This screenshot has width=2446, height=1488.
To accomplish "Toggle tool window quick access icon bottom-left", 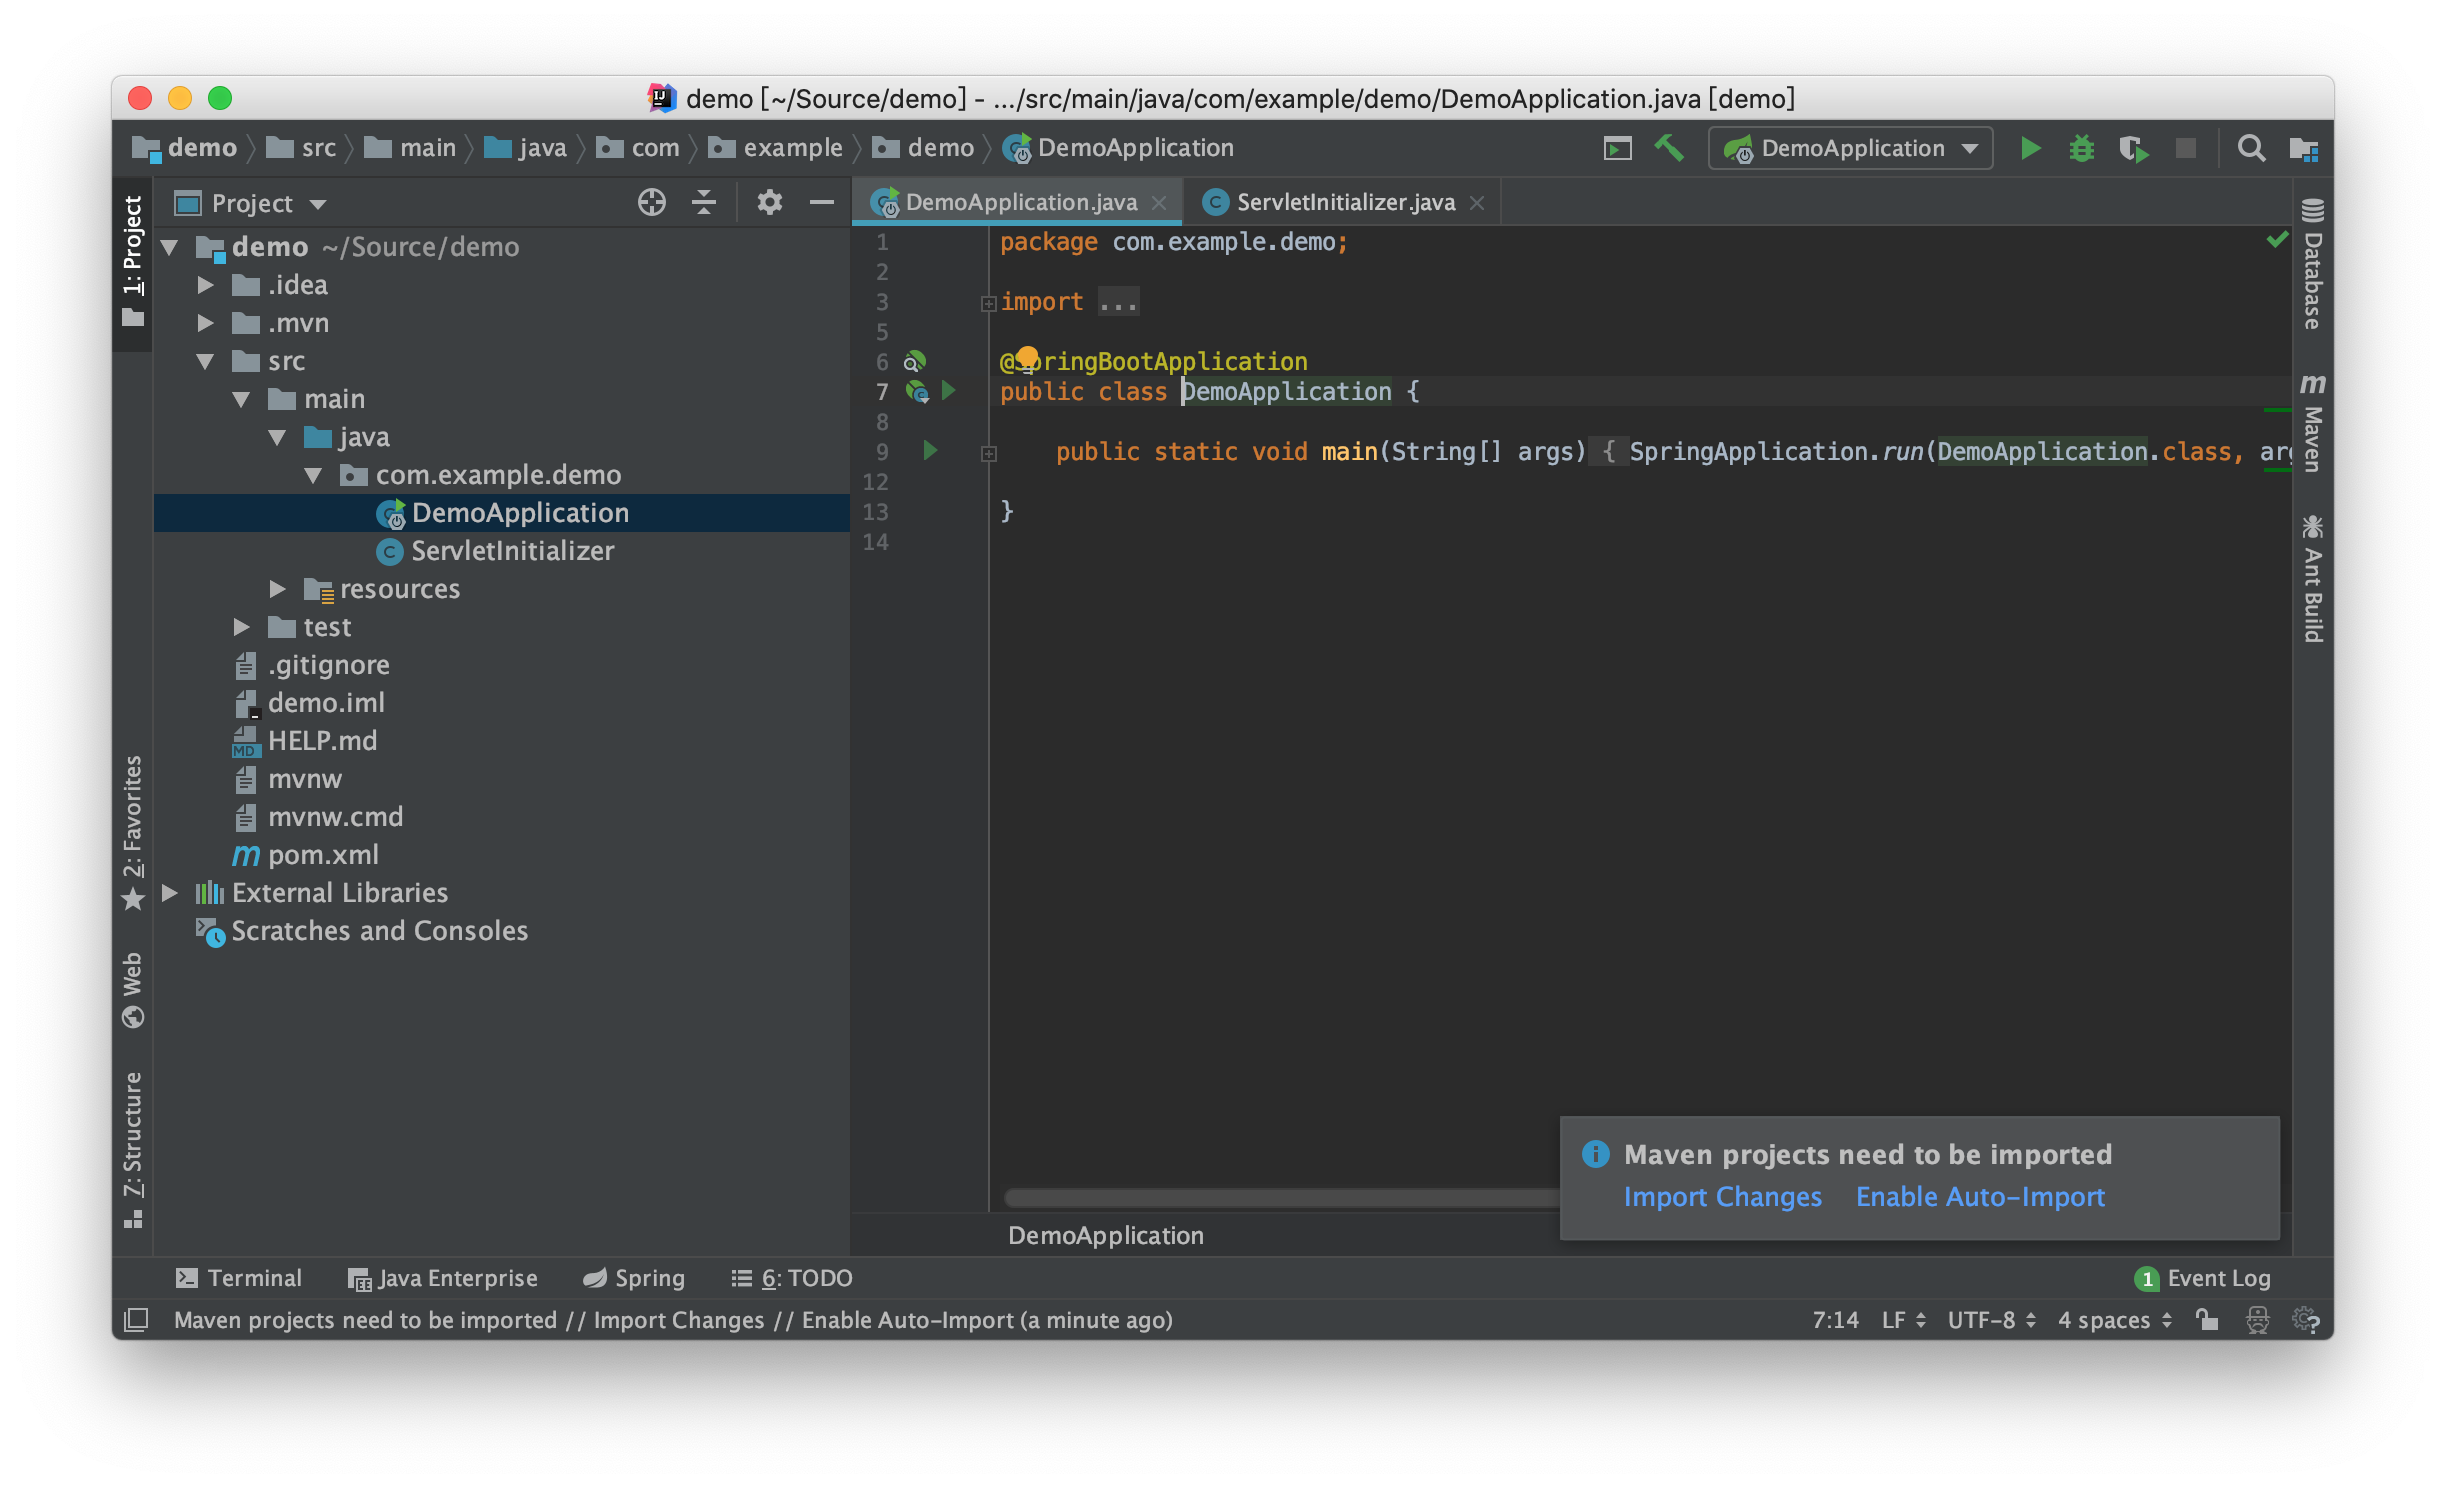I will coord(136,1320).
